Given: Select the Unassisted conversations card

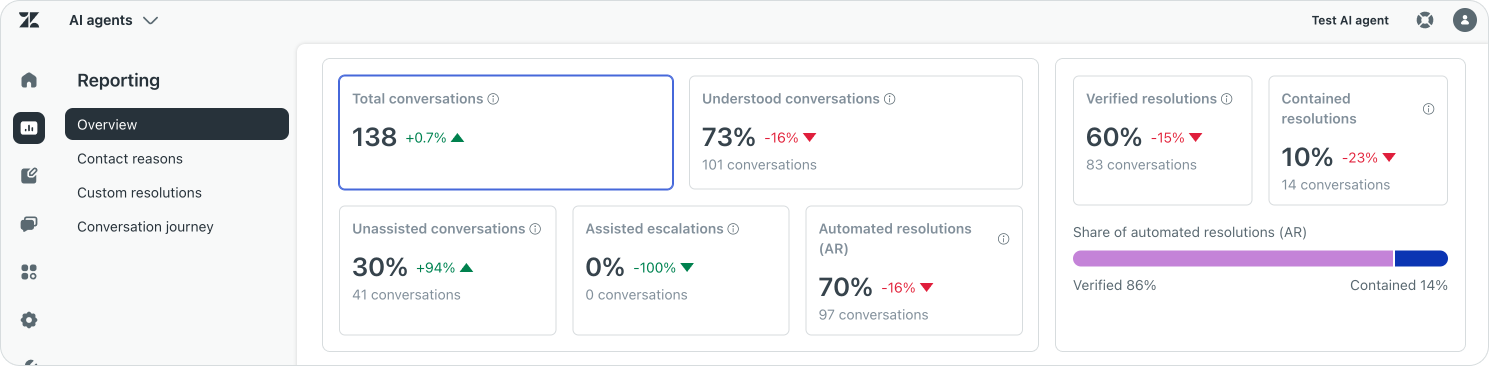Looking at the screenshot, I should 448,270.
